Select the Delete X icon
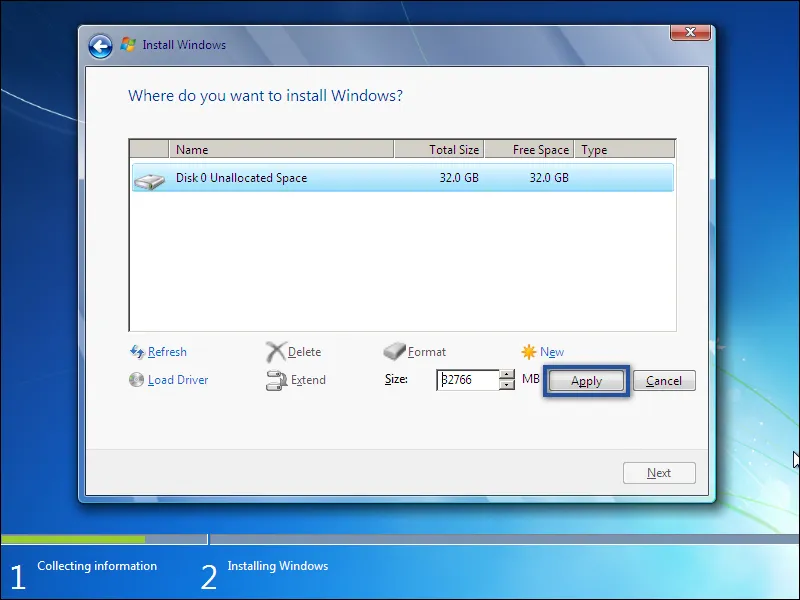 pyautogui.click(x=277, y=351)
